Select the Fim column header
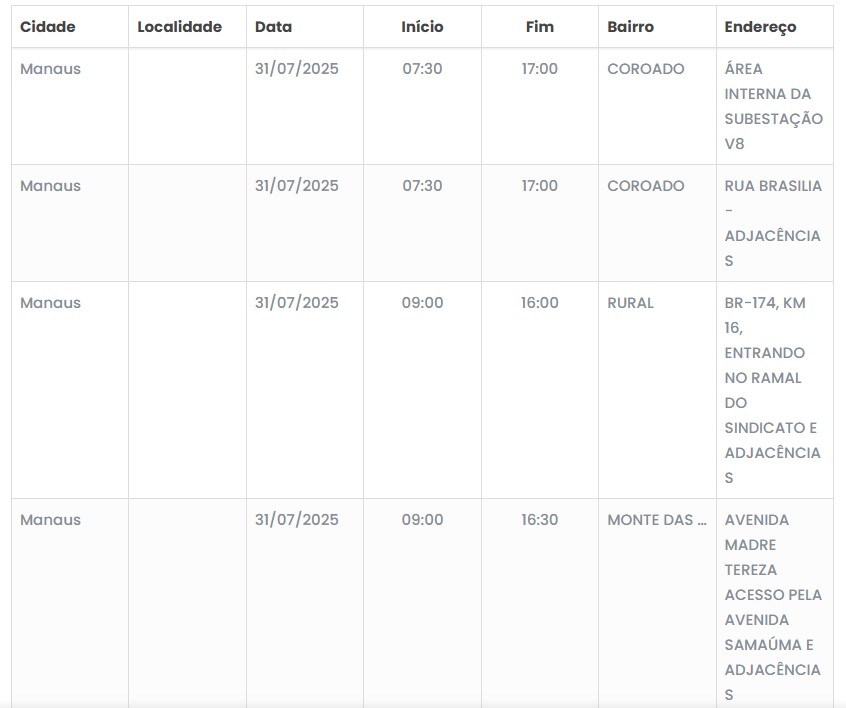The height and width of the screenshot is (708, 846). tap(539, 27)
